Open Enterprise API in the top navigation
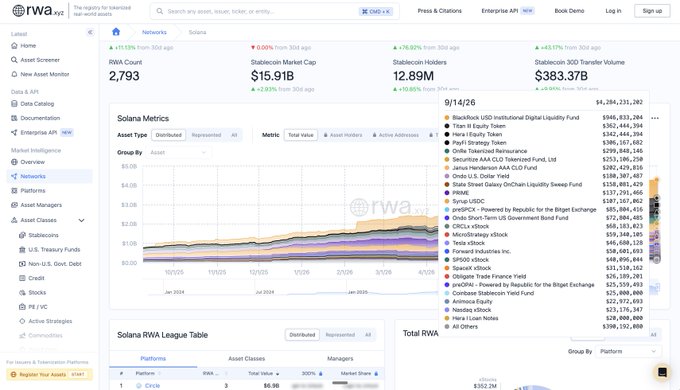Viewport: 680px width, 390px height. pos(507,11)
